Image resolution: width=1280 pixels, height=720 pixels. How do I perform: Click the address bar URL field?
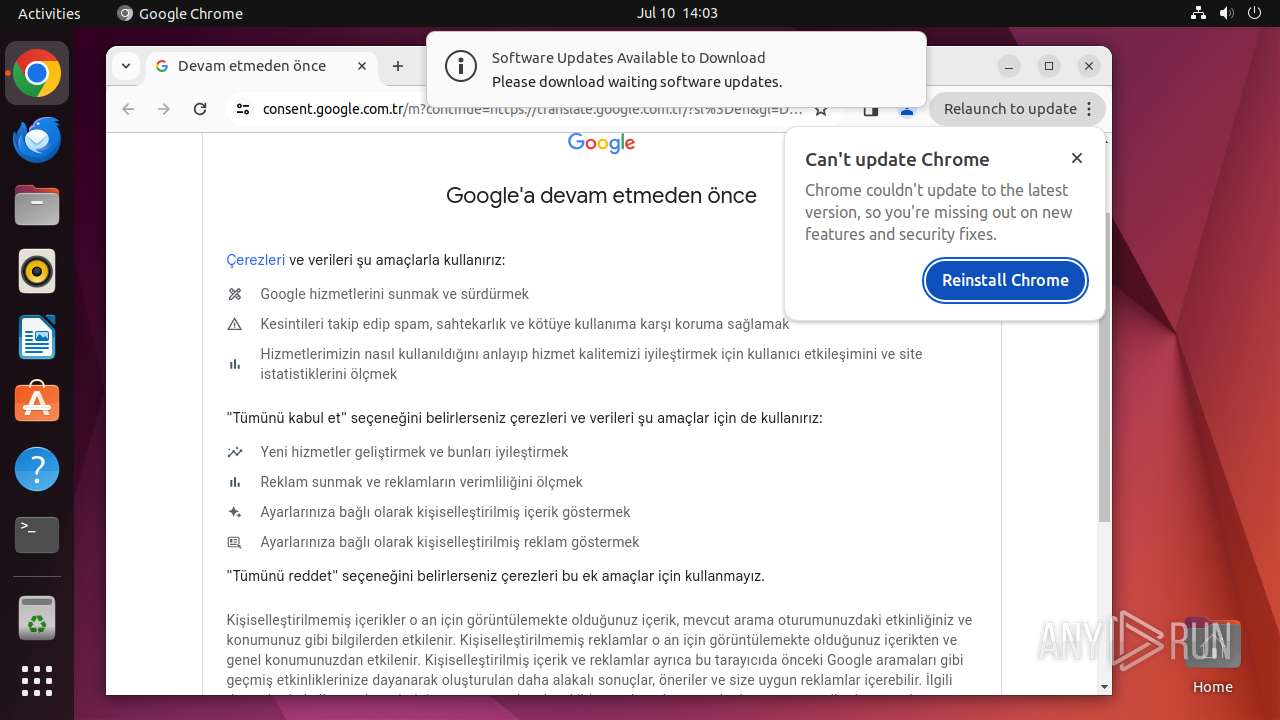[532, 109]
